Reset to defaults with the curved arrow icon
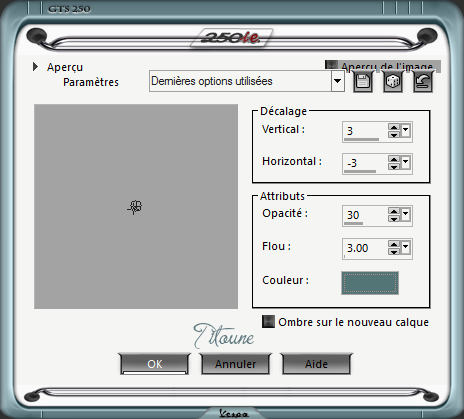The image size is (464, 419). tap(423, 81)
